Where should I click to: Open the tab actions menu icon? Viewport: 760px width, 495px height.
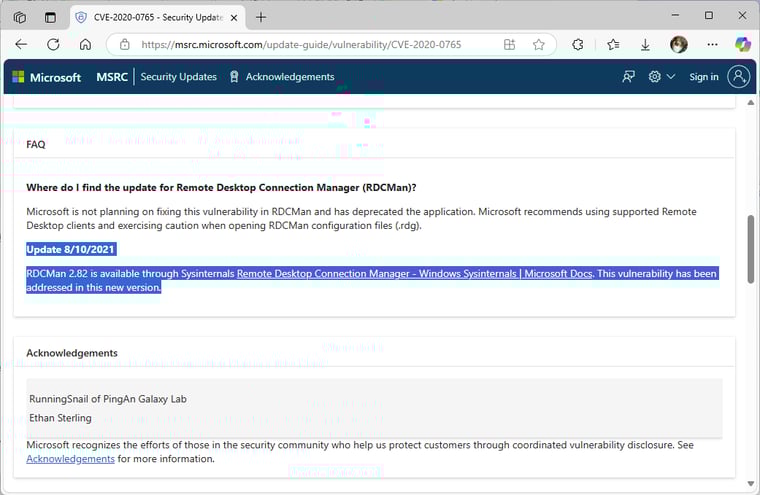pos(50,17)
